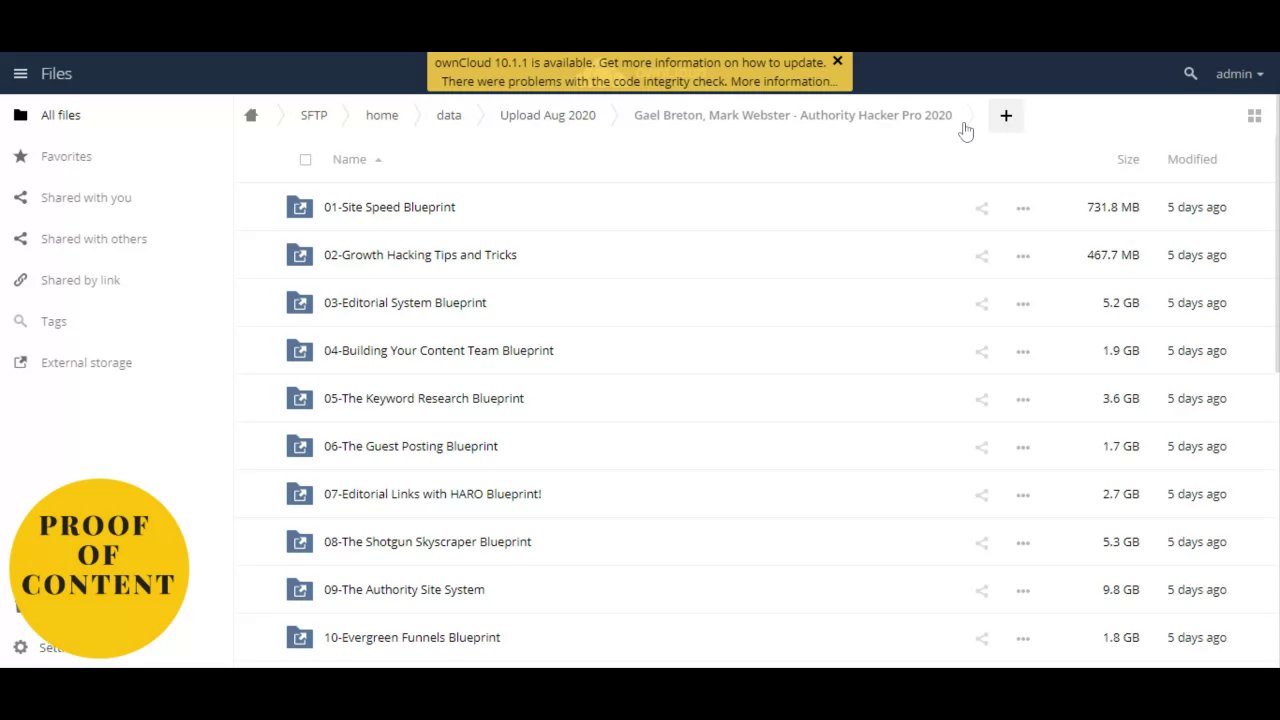
Task: Share 09-The Authority Site System
Action: pos(982,590)
